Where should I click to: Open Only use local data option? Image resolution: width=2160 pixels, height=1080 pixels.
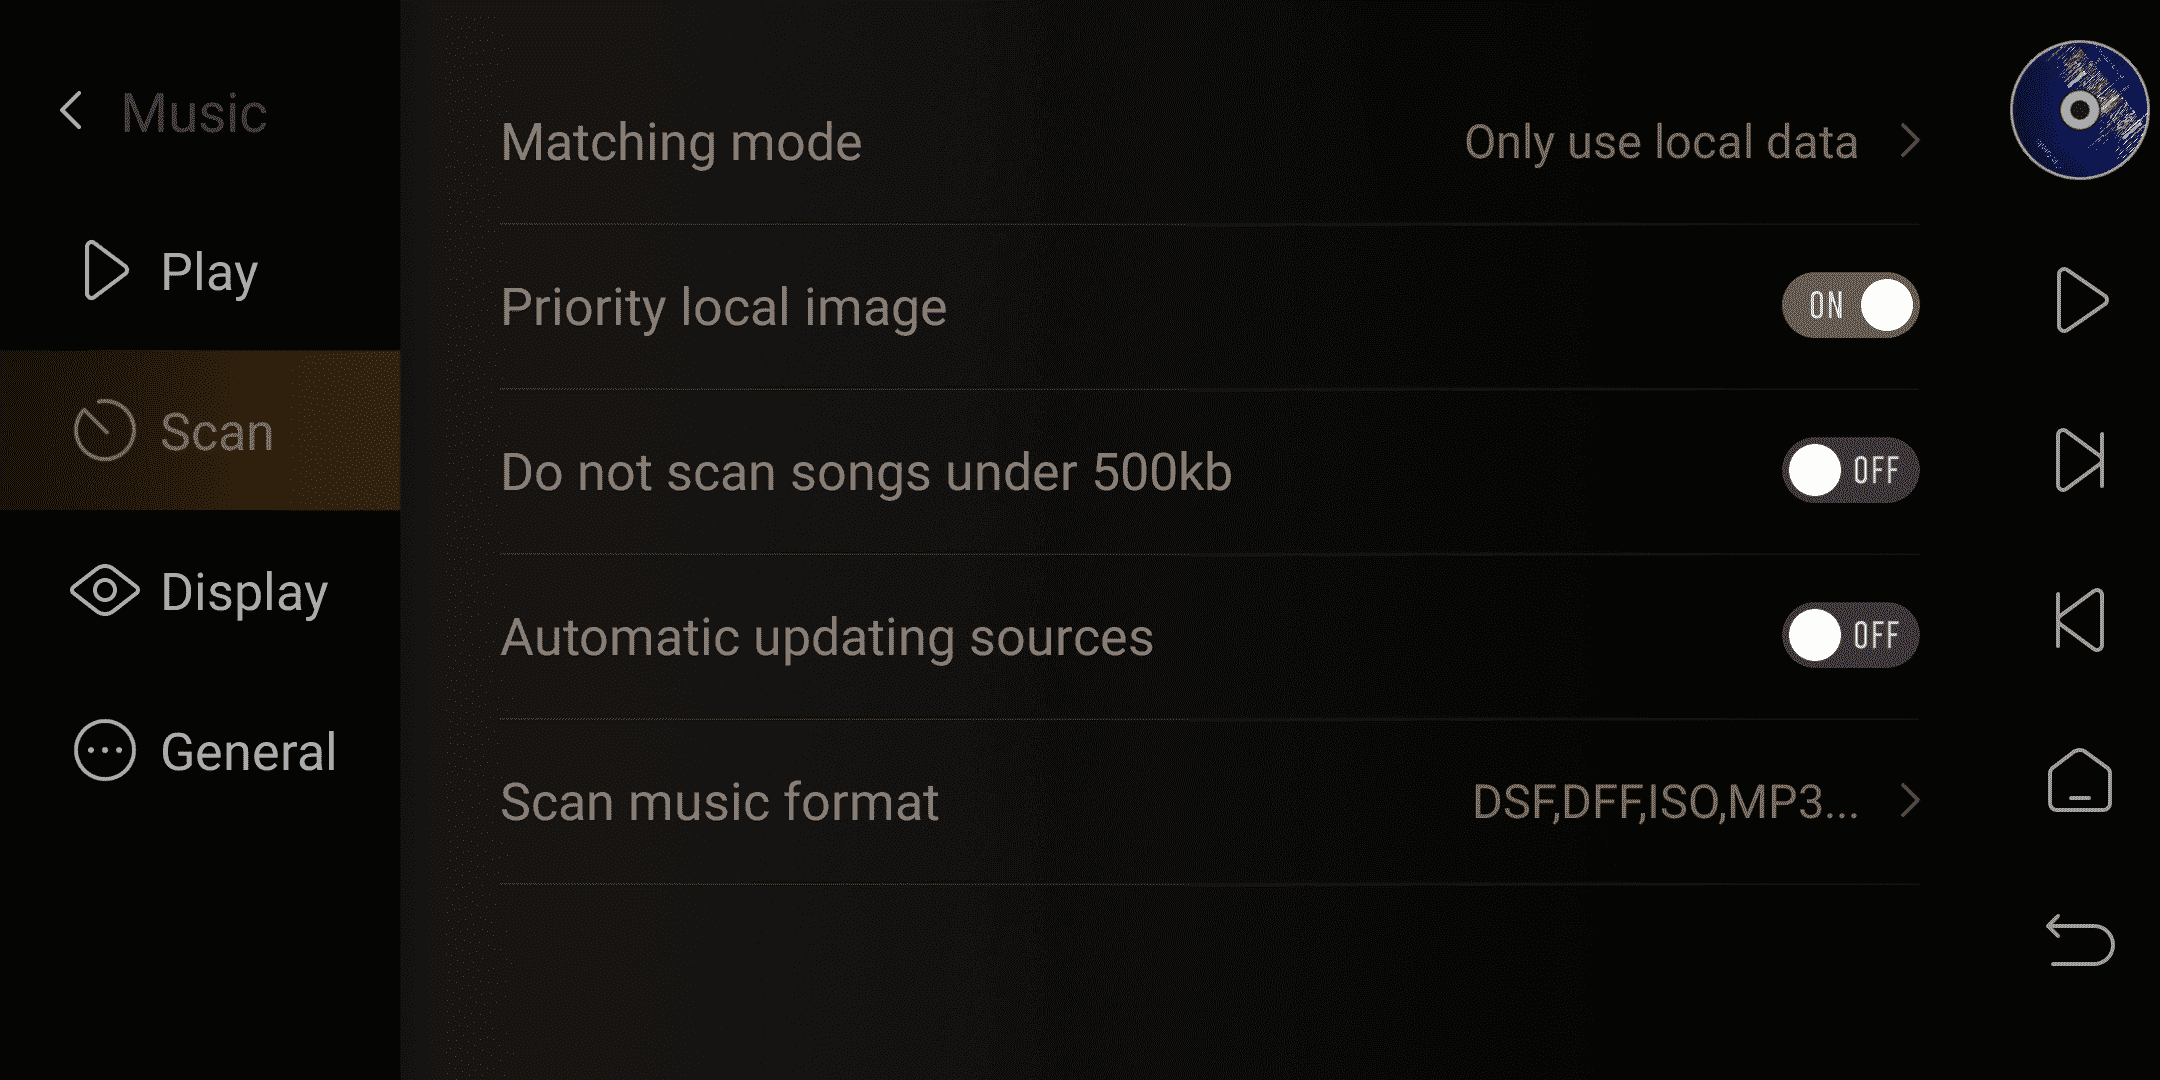(1661, 142)
